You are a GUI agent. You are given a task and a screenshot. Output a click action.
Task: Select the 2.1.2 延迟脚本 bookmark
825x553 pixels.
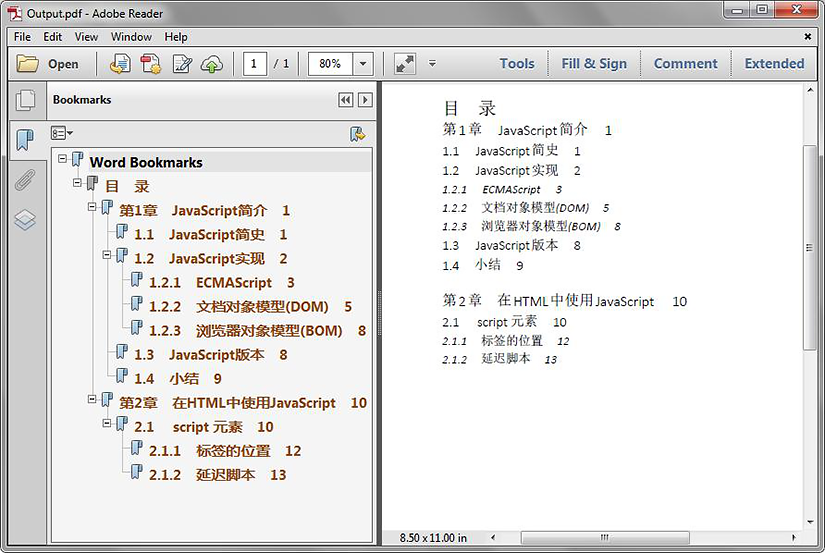(x=217, y=475)
